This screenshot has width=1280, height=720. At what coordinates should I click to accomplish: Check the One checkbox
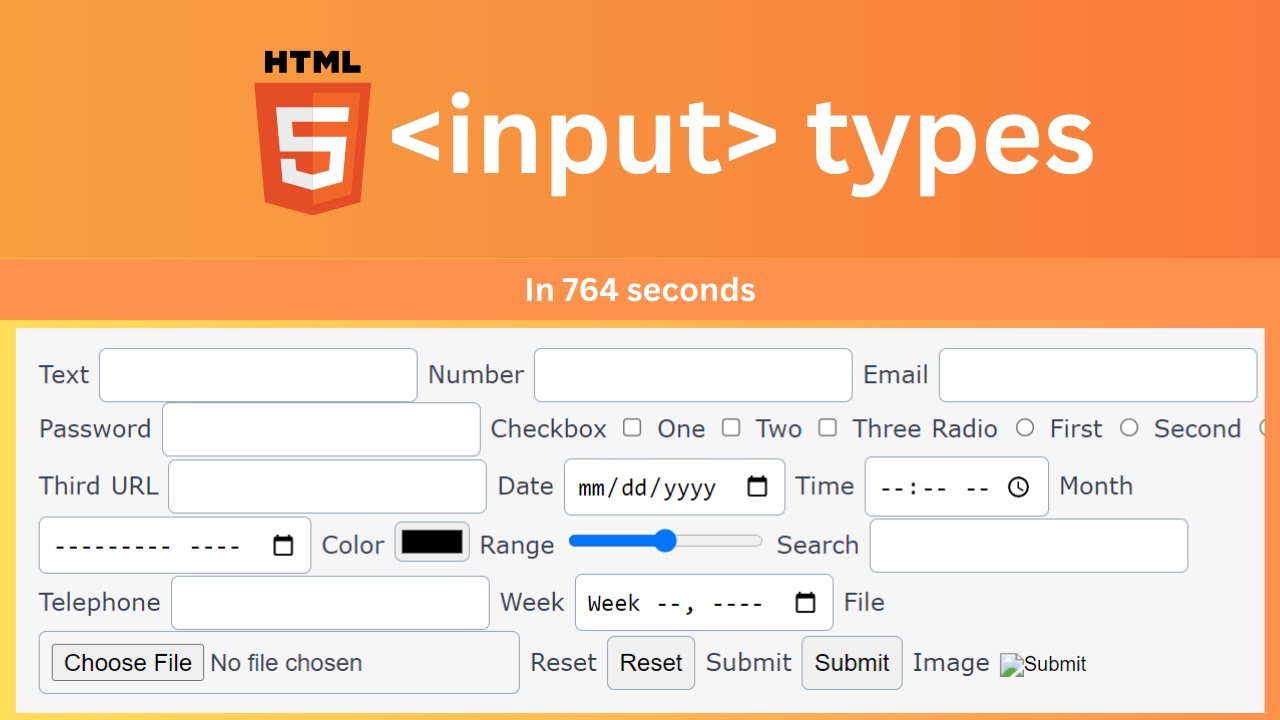point(632,428)
